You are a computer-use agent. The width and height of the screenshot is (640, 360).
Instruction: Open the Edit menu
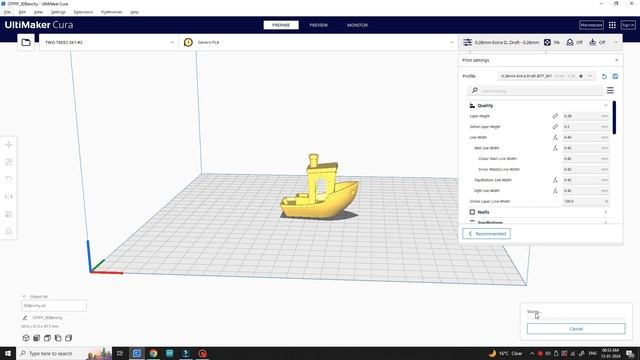(22, 12)
